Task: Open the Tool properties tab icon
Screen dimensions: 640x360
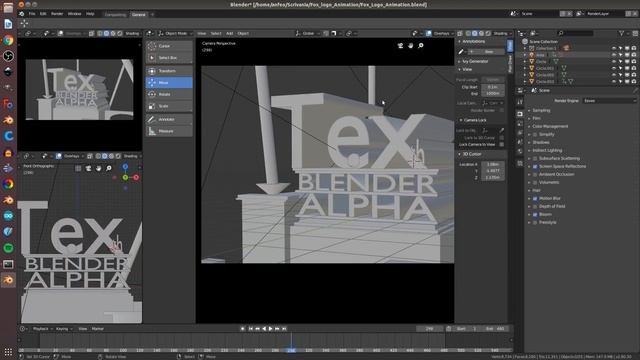Action: click(520, 102)
